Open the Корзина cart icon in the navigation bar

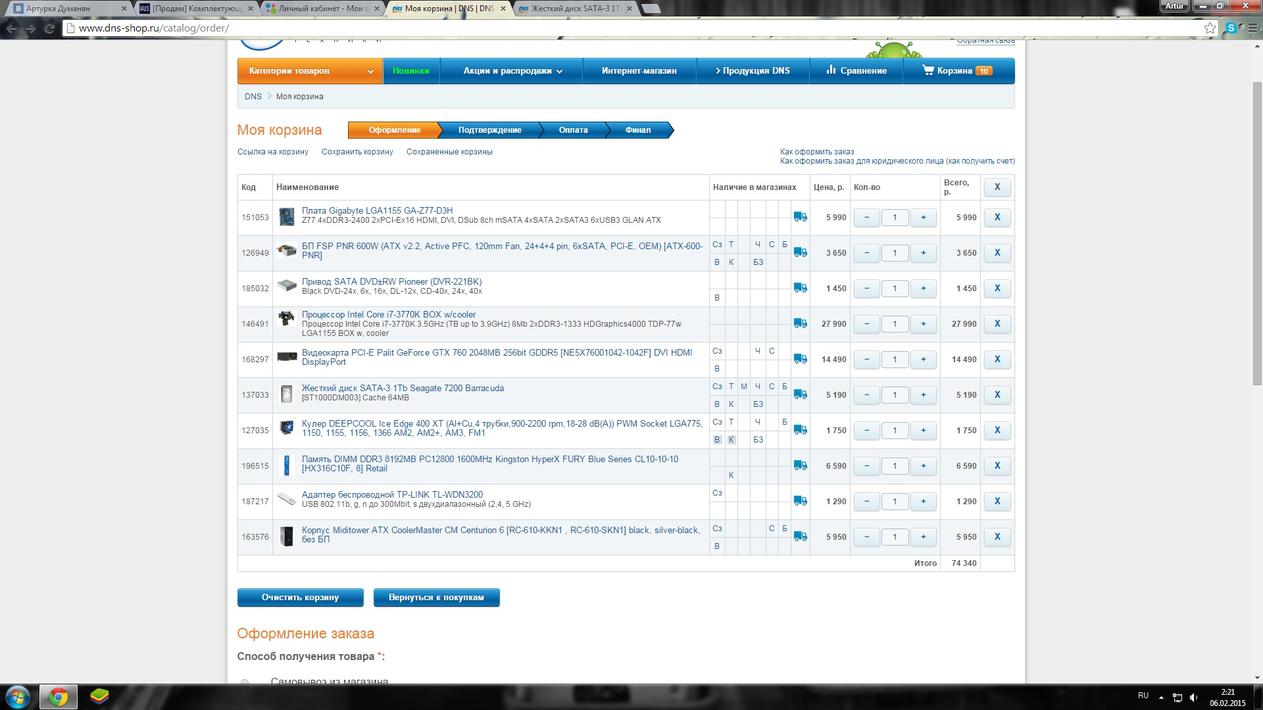pyautogui.click(x=928, y=70)
